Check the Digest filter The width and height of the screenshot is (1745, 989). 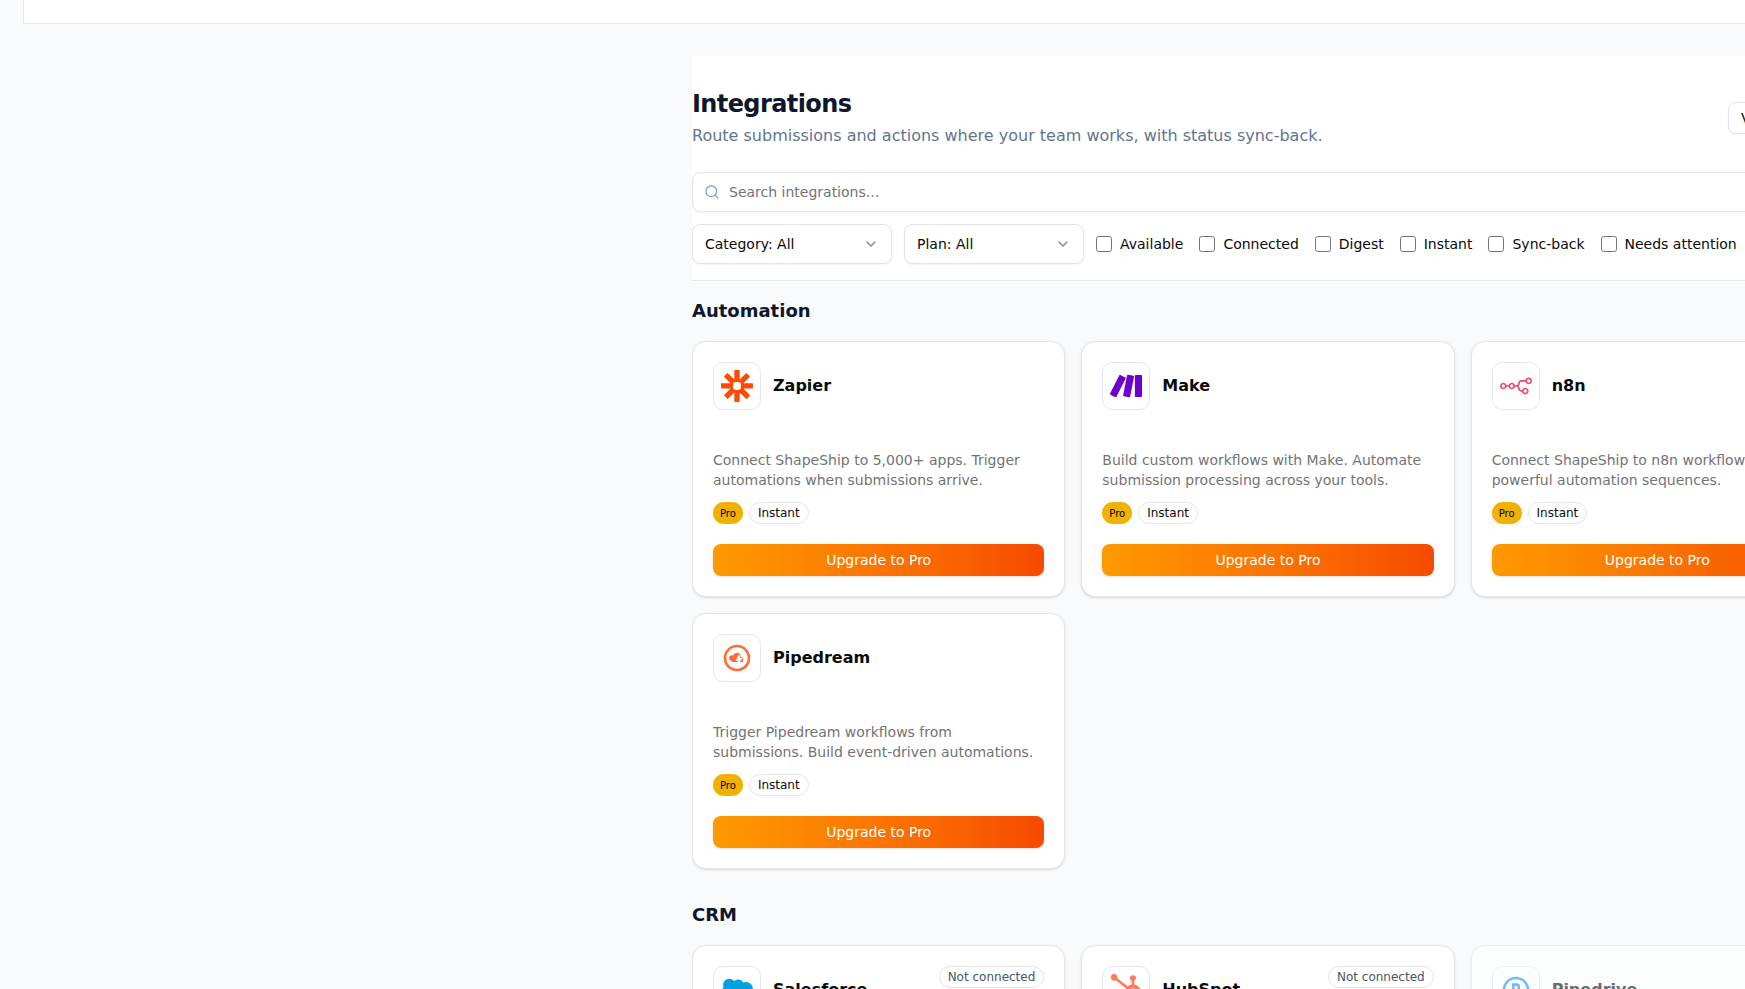[x=1323, y=243]
